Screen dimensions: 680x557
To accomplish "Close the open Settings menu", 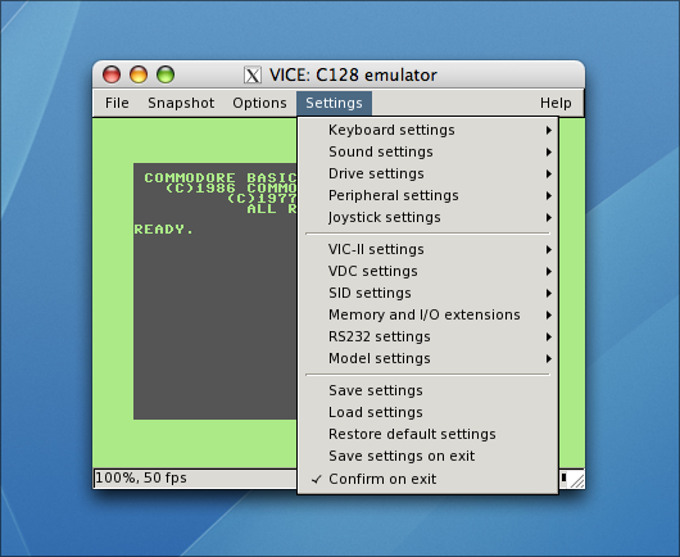I will pos(334,103).
